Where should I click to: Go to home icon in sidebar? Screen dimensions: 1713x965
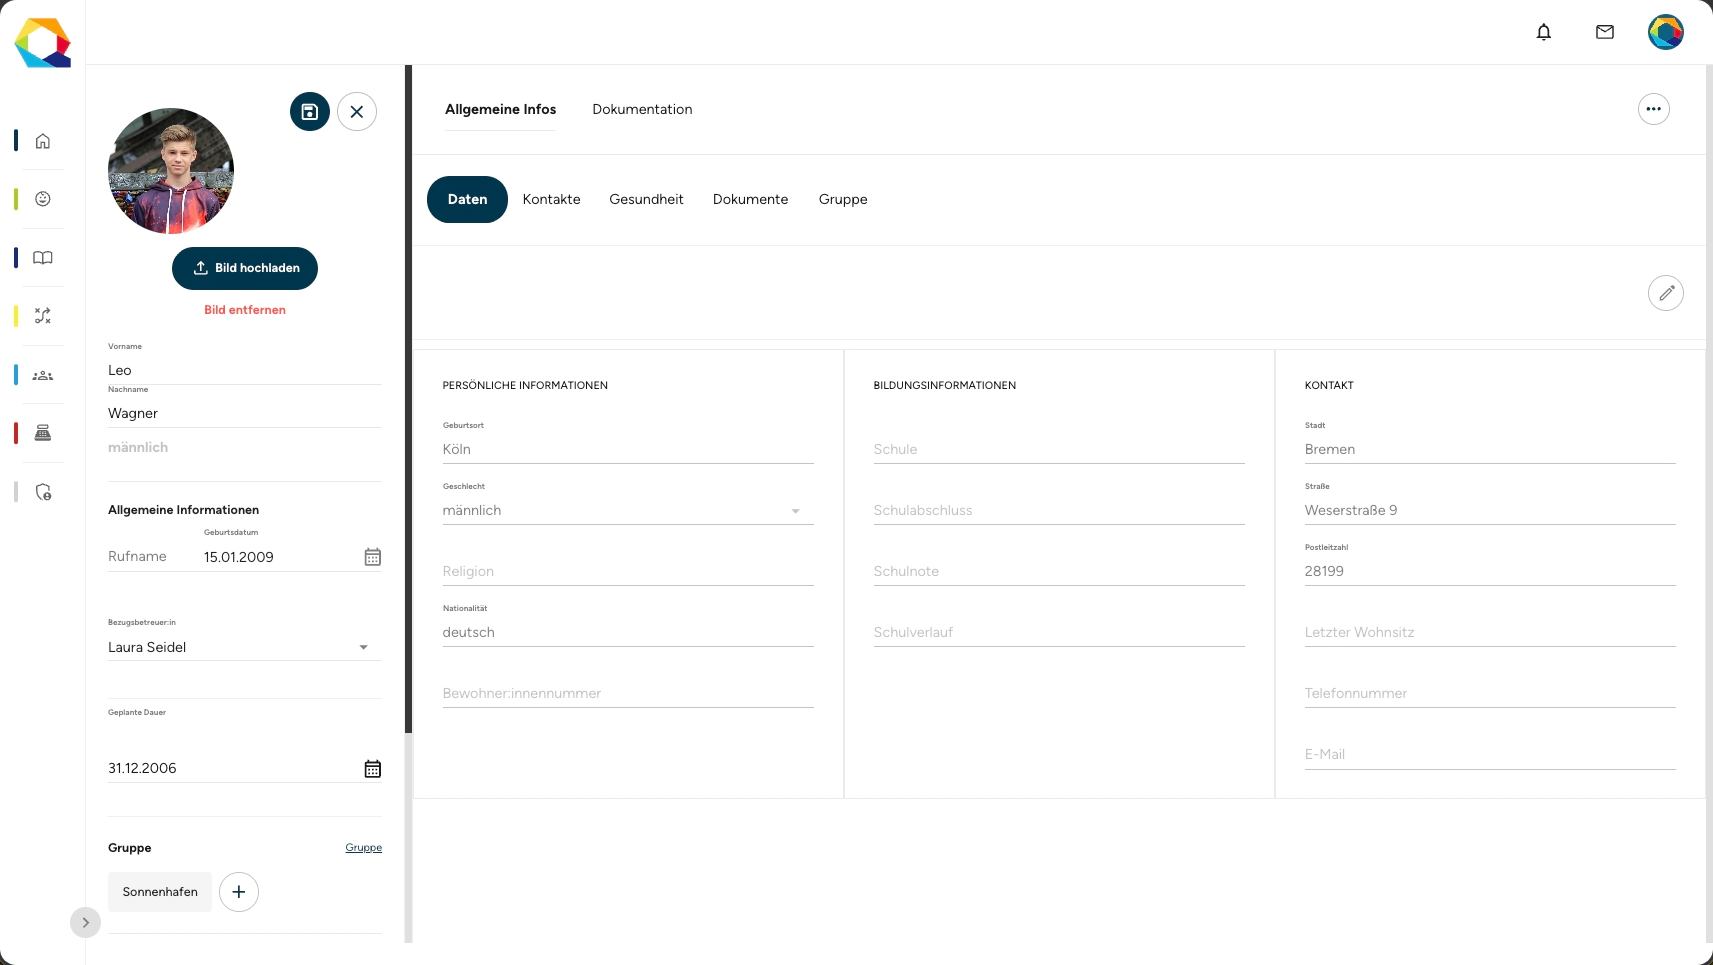(x=43, y=141)
